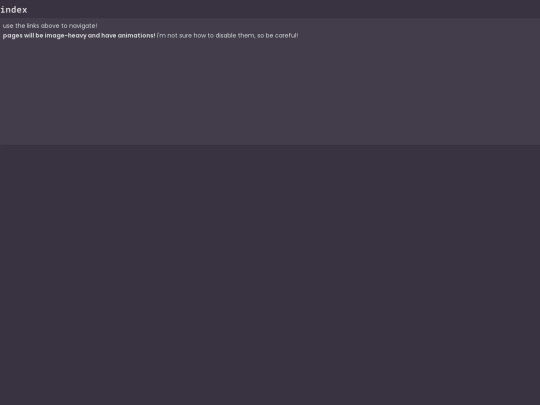
Task: Click the word 'use' starting the first line
Action: pyautogui.click(x=8, y=26)
